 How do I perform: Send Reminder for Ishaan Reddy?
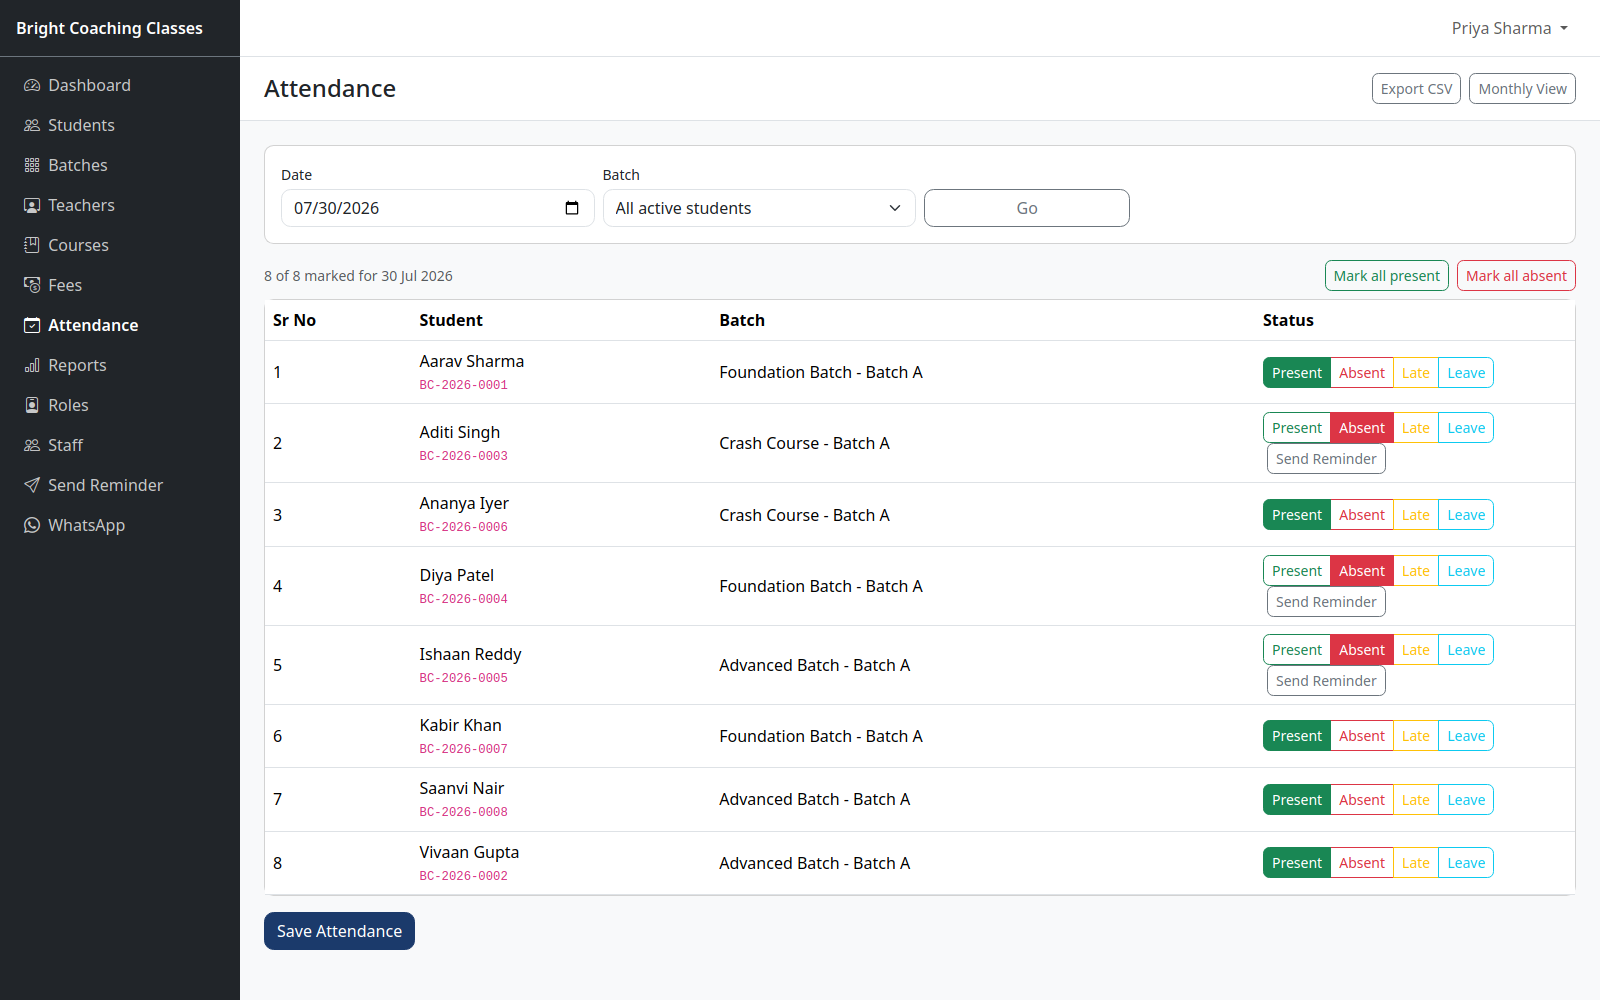tap(1326, 681)
